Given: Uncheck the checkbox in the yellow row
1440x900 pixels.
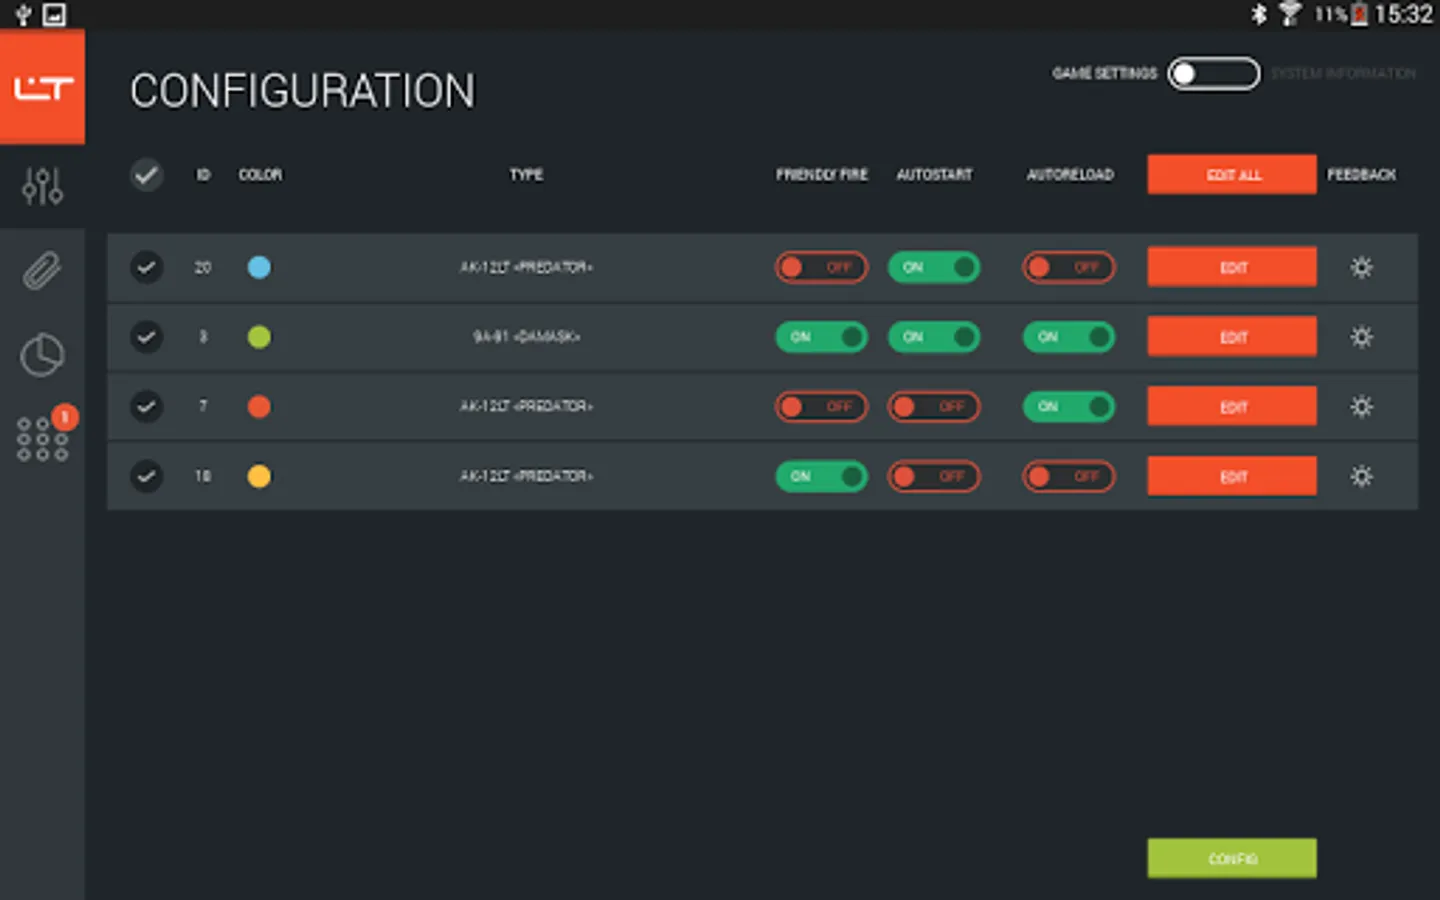Looking at the screenshot, I should [146, 476].
